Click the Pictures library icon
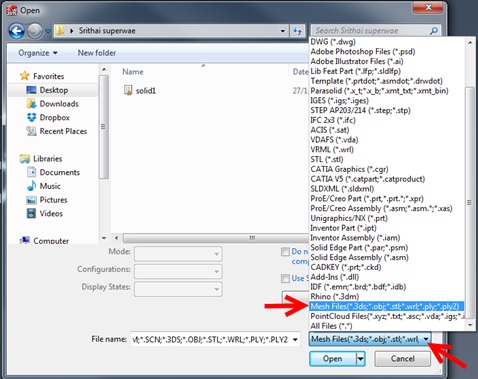478x379 pixels. click(x=31, y=200)
